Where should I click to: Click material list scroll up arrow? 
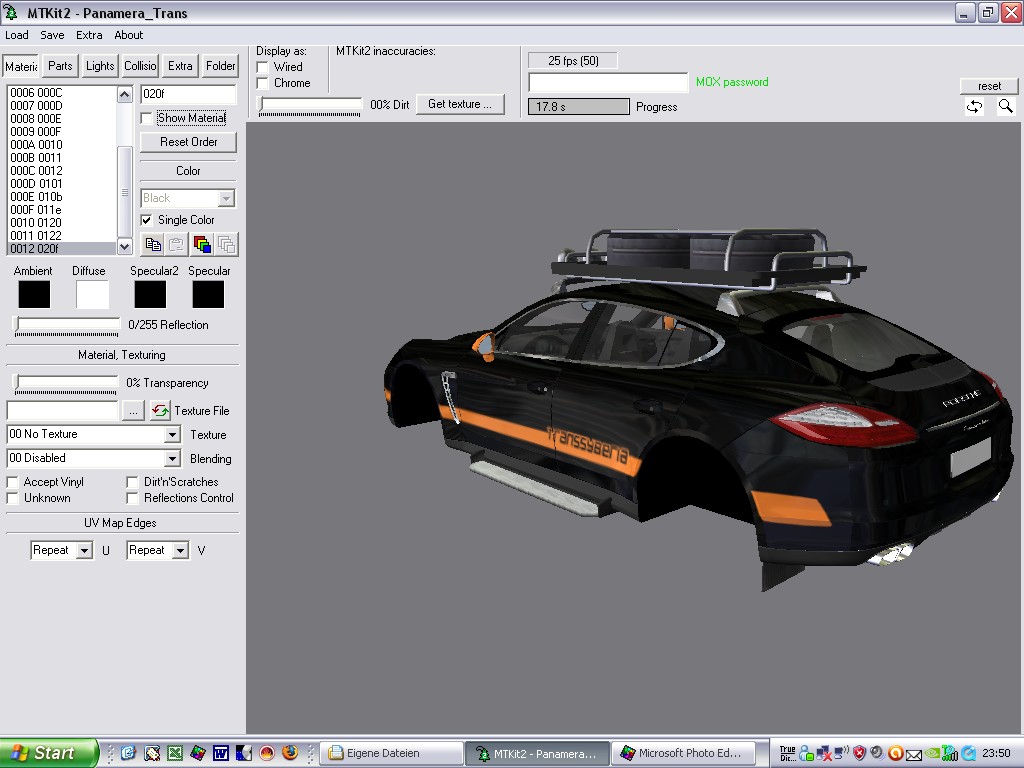[124, 95]
